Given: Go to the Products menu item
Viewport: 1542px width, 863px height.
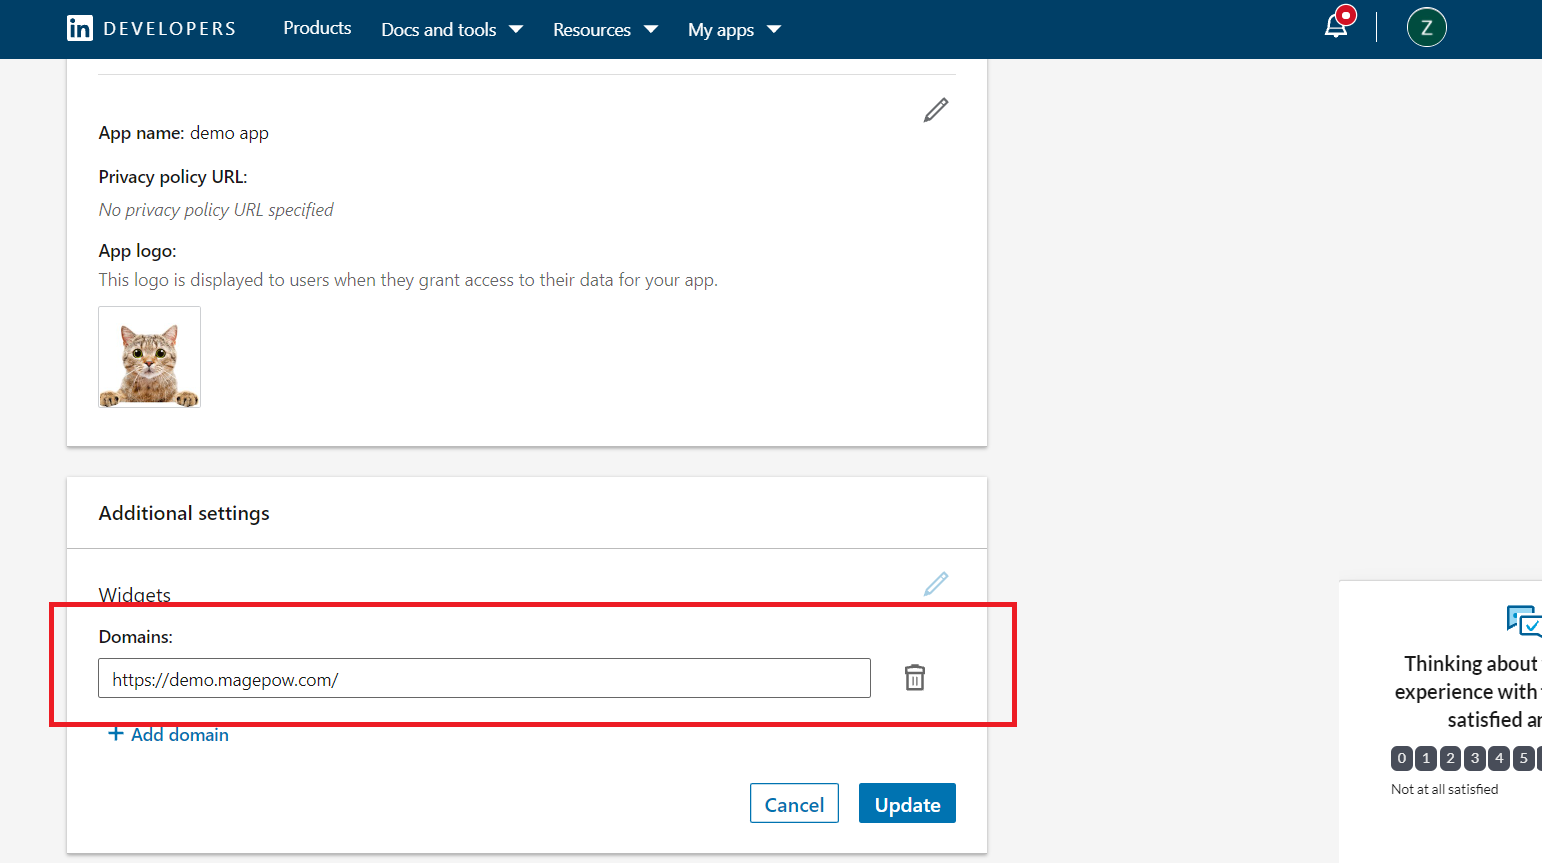Looking at the screenshot, I should click(x=317, y=28).
